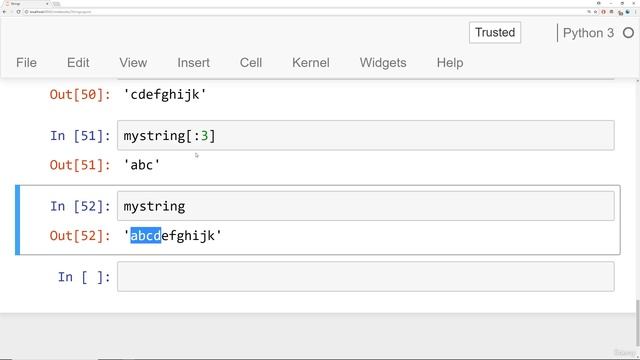640x360 pixels.
Task: Click the Out[50]: prompt label
Action: pos(80,94)
